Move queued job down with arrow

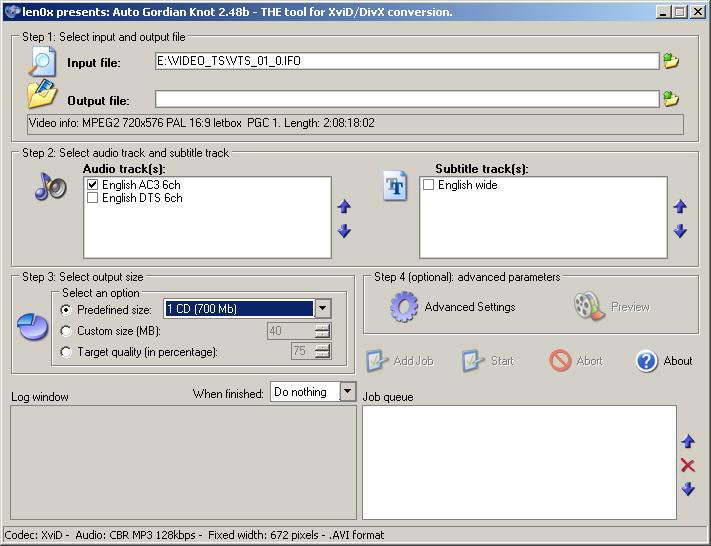tap(688, 489)
